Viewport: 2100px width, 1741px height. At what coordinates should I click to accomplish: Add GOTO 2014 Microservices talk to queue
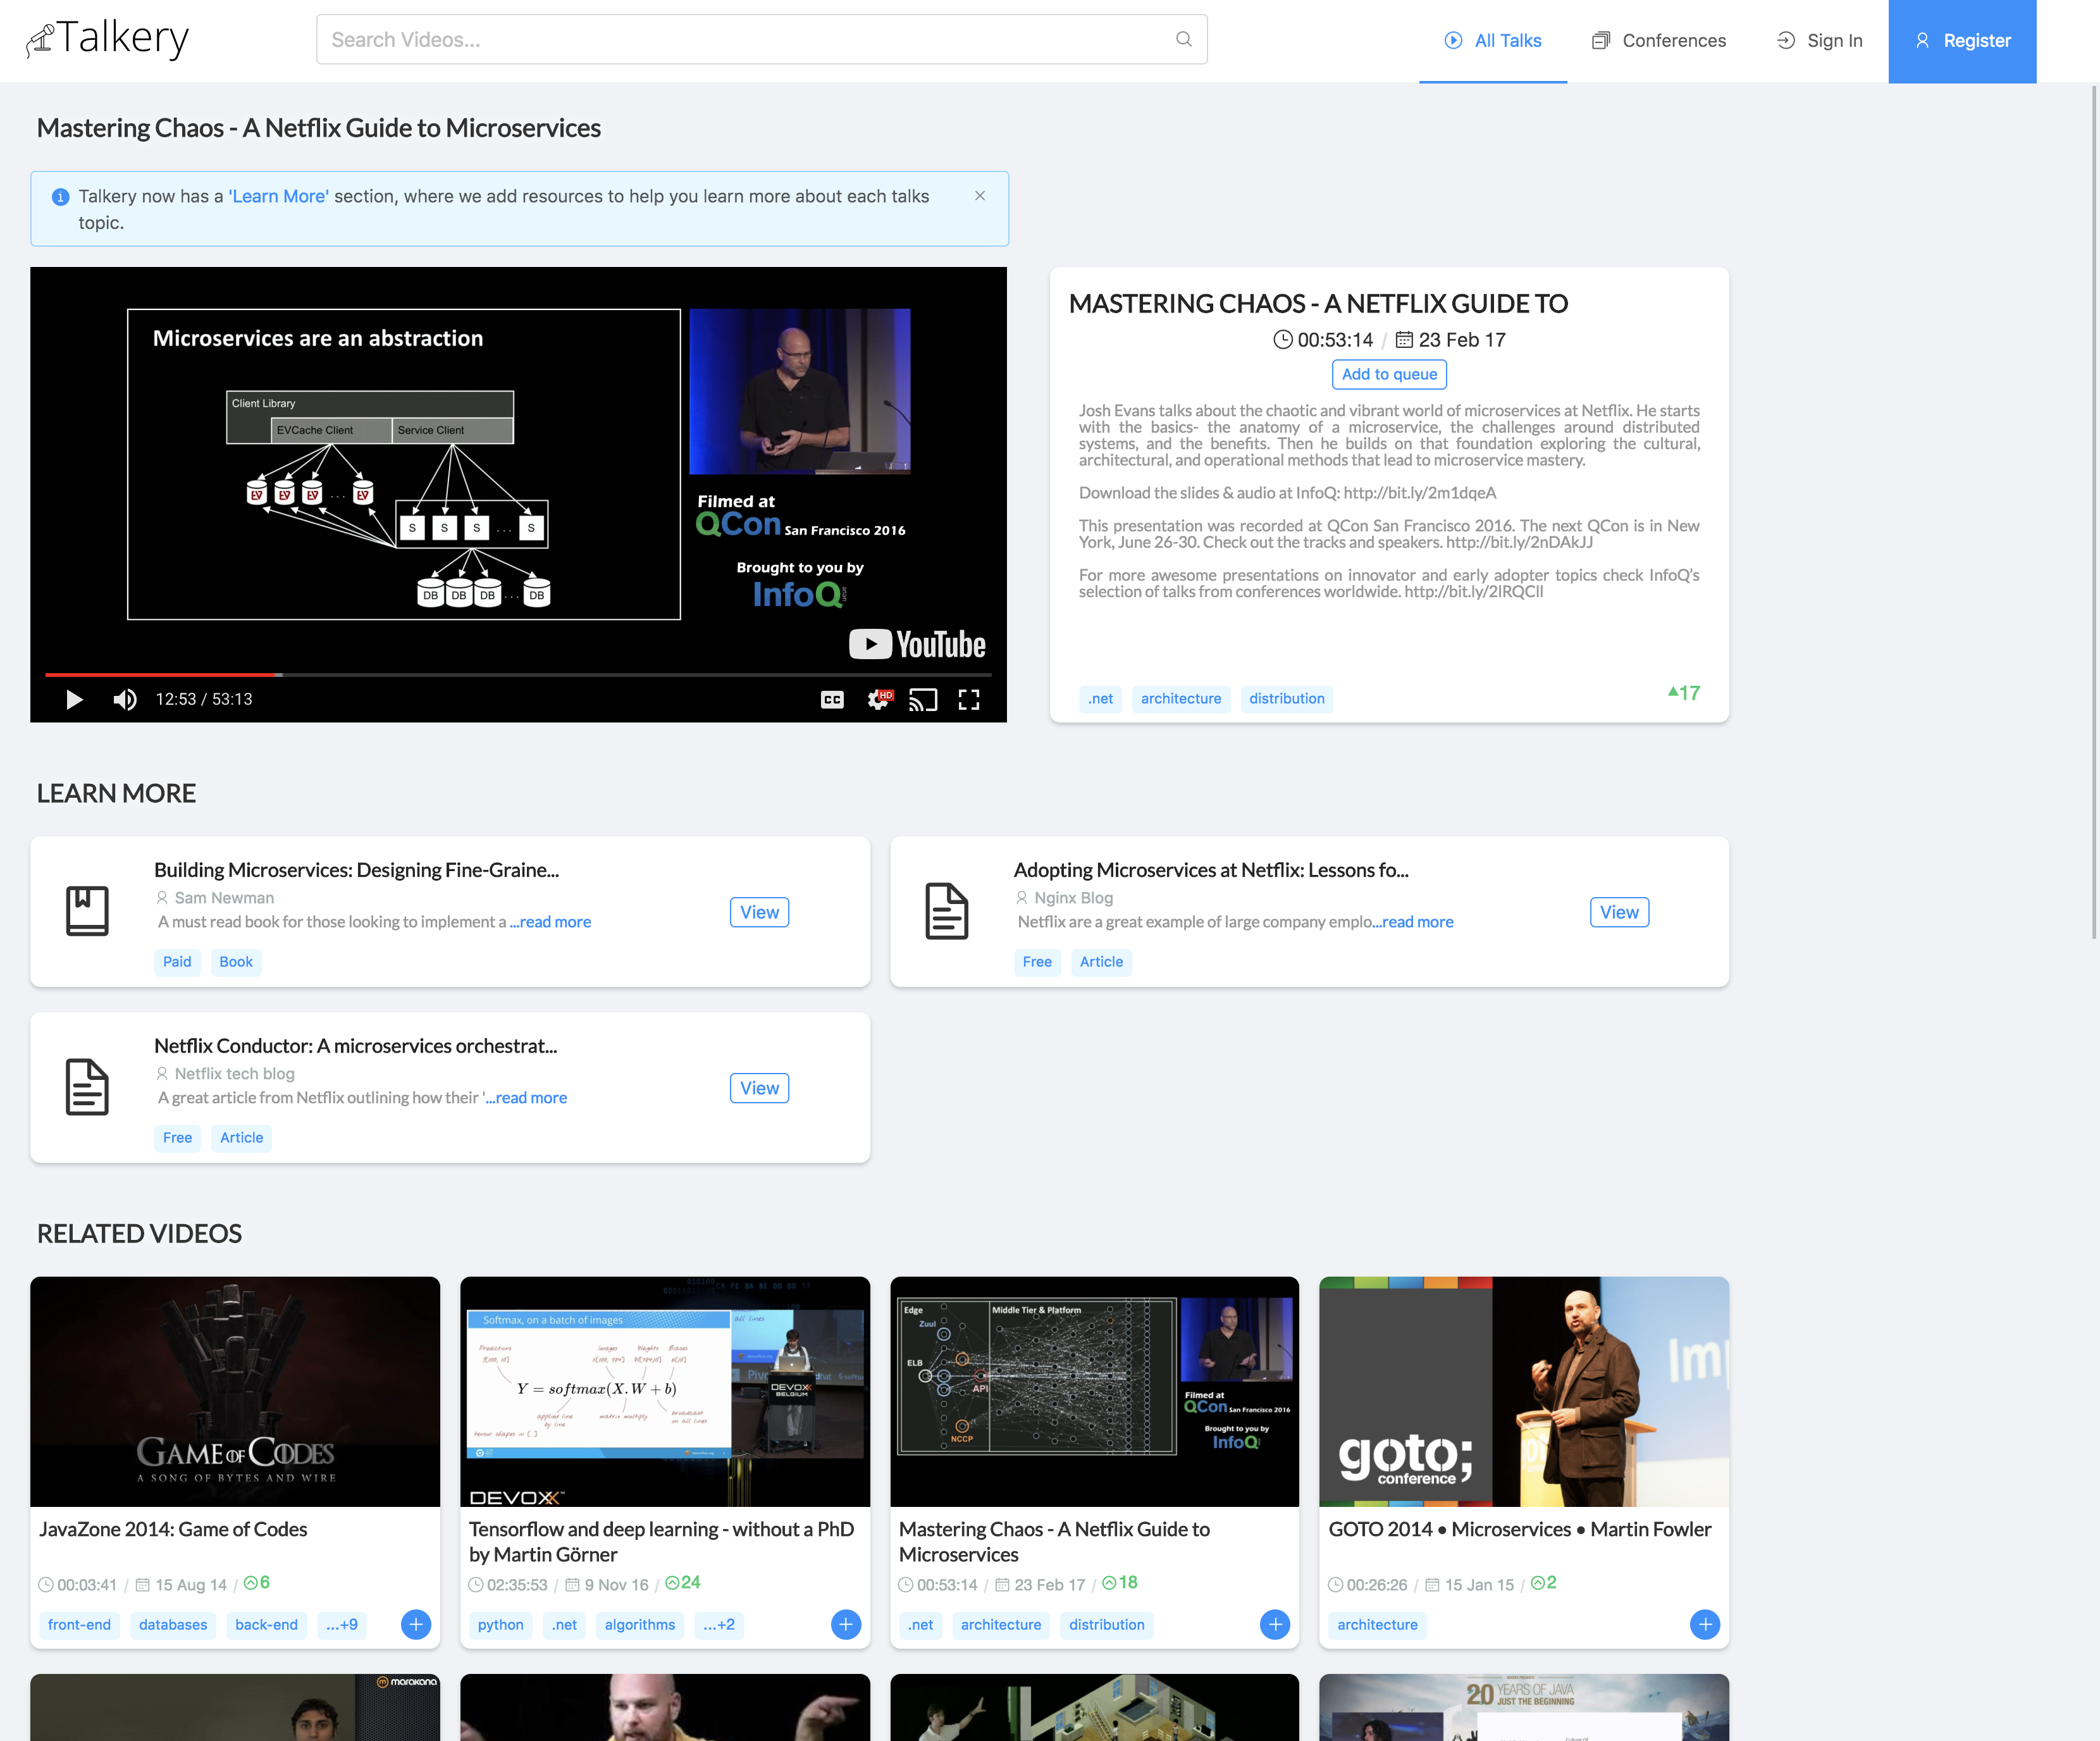click(1704, 1624)
